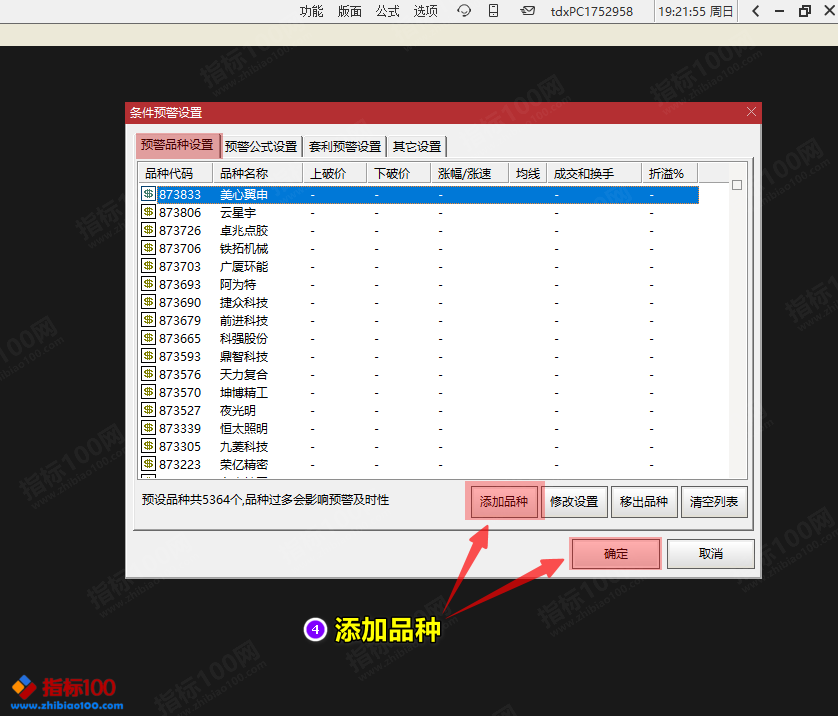
Task: Click the stock icon beside code 873593
Action: point(148,356)
